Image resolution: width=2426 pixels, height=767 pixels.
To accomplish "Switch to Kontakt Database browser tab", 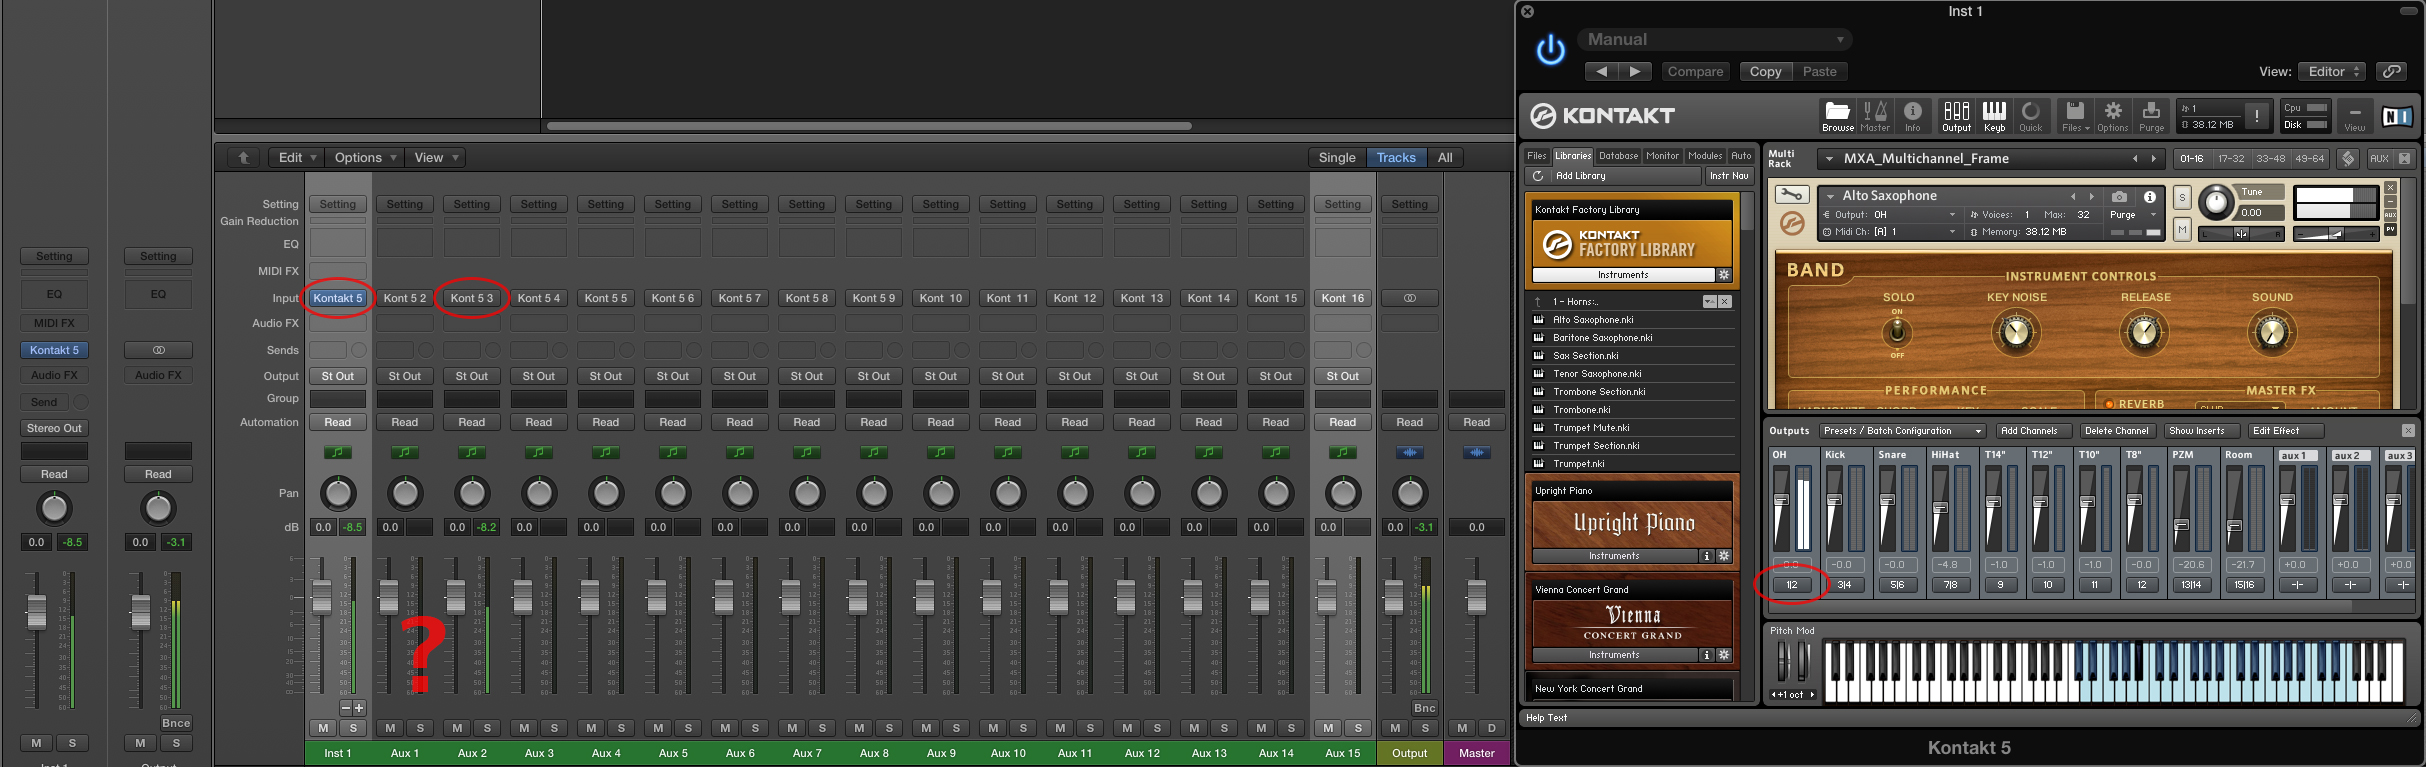I will coord(1618,156).
